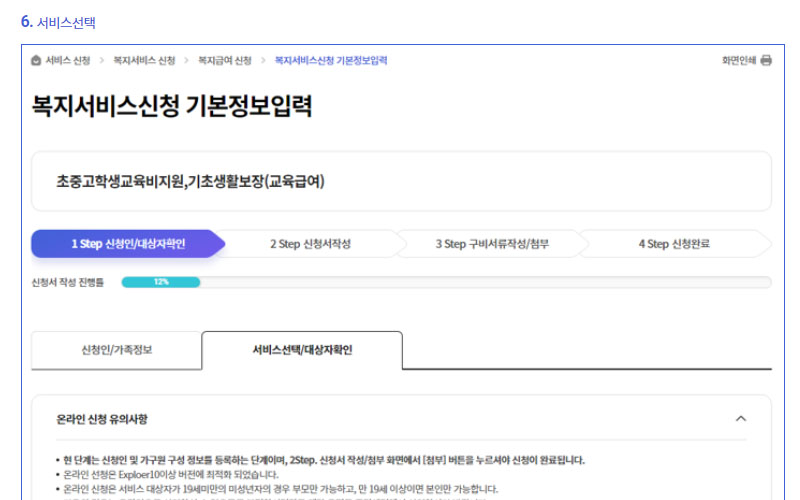Click the notice line mentioning Exploer10이상 버전
Screen dimensions: 800x500
[x=170, y=474]
